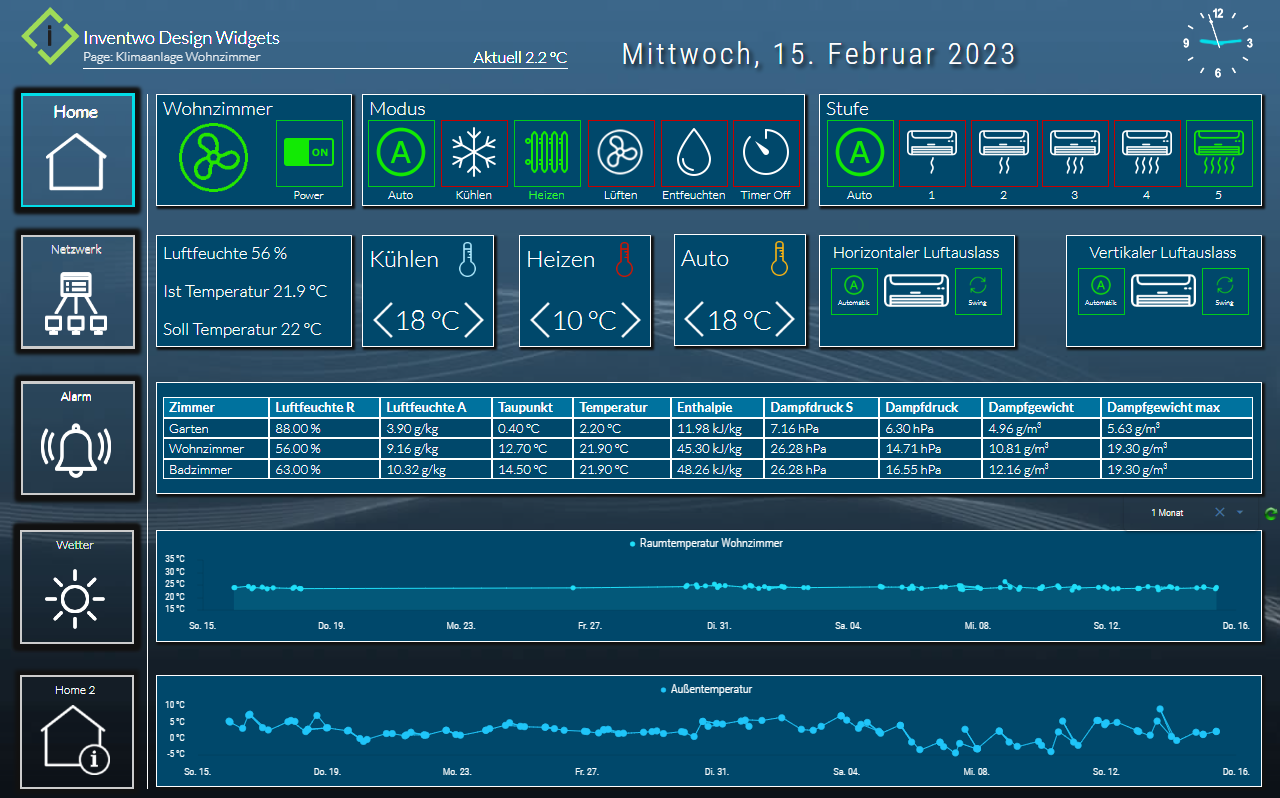This screenshot has width=1280, height=798.
Task: Increase Auto temperature with right arrow
Action: (x=784, y=320)
